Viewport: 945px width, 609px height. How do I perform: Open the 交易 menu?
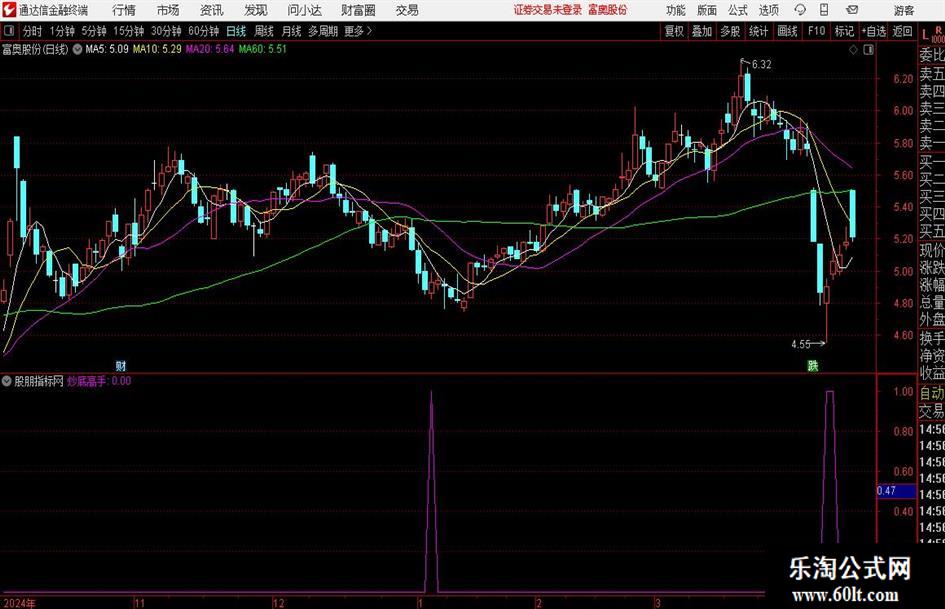(x=407, y=10)
